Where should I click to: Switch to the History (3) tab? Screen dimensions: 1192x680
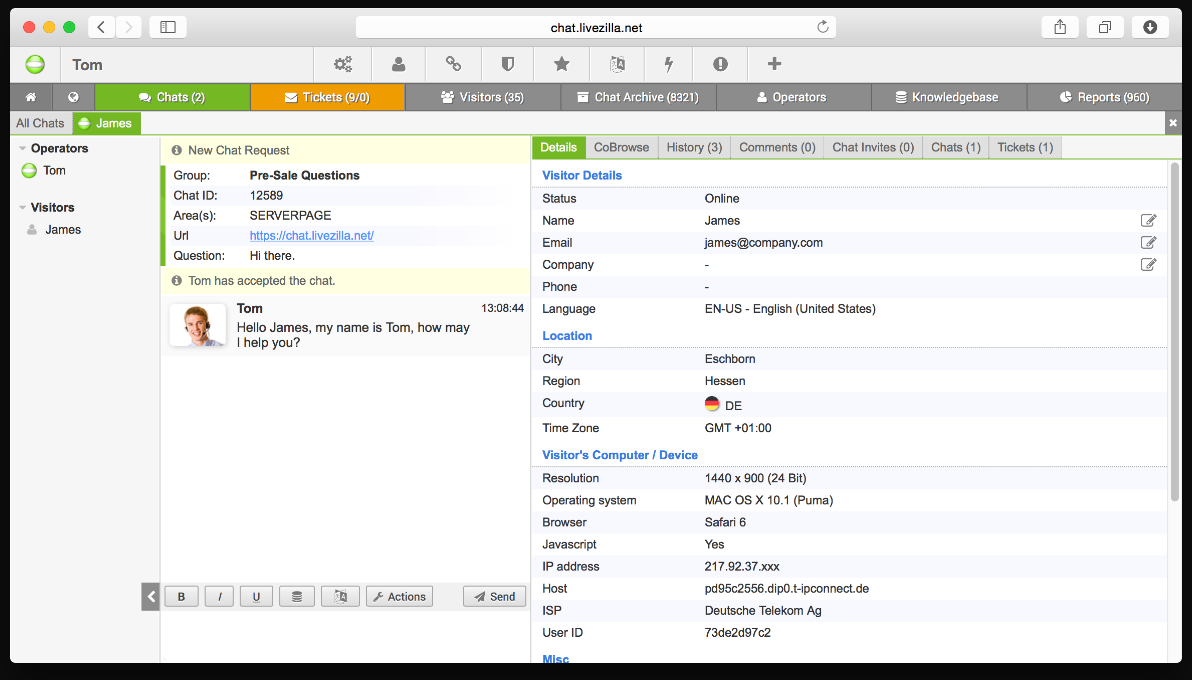694,147
